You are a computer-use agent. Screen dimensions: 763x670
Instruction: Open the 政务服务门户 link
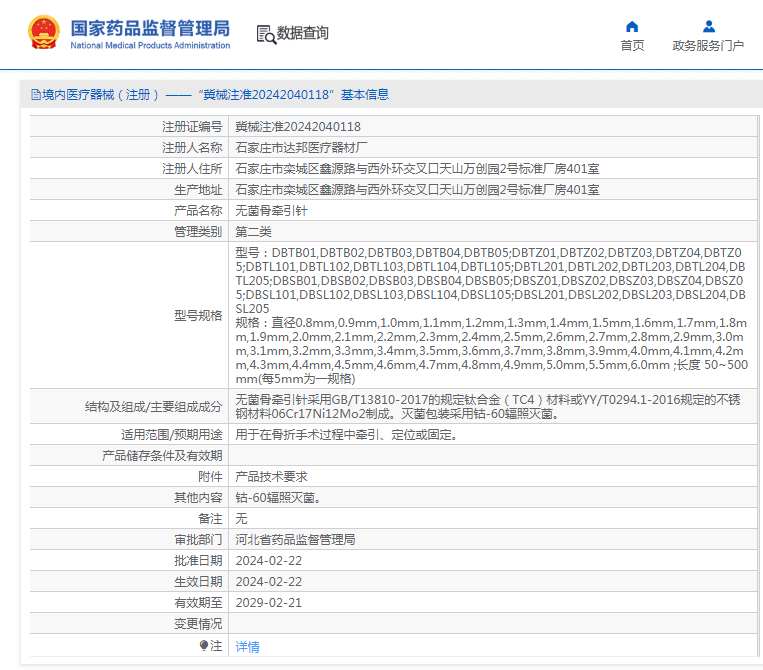click(708, 46)
